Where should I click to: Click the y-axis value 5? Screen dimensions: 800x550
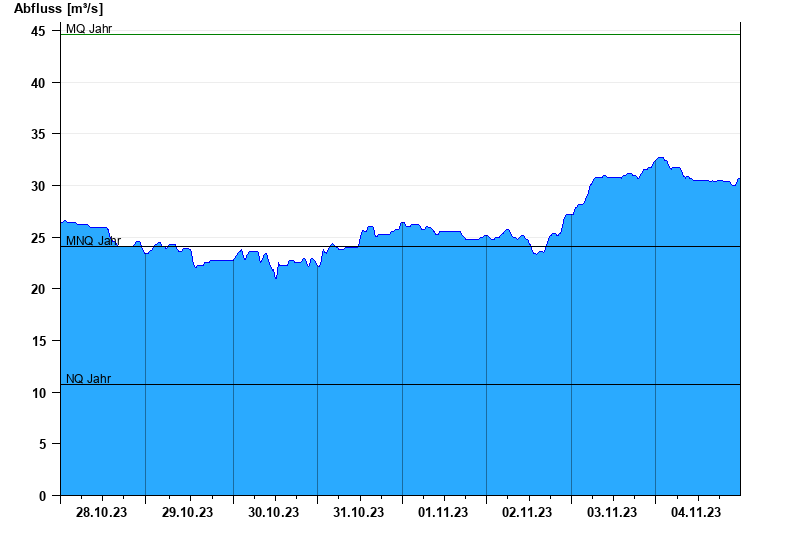[x=42, y=444]
